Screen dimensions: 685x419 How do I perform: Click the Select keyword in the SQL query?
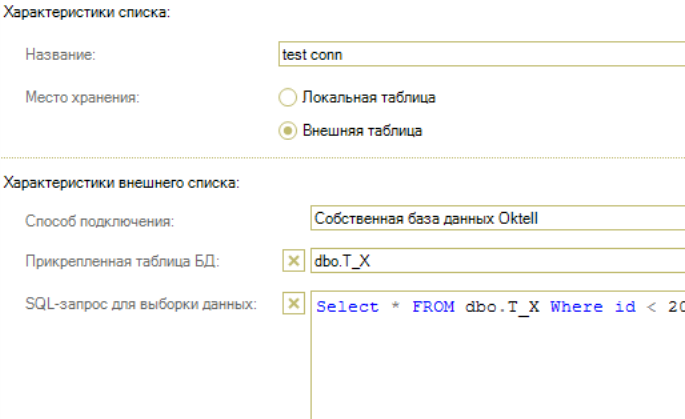tap(347, 307)
